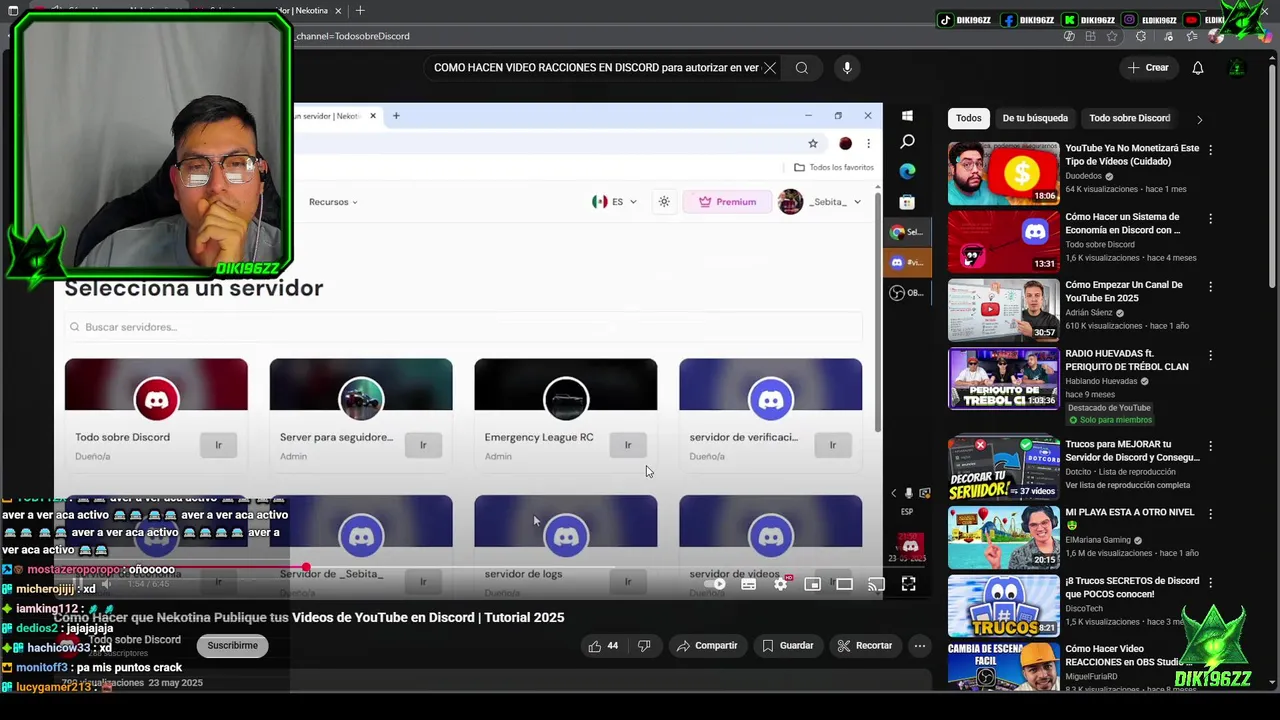This screenshot has height=720, width=1280.
Task: Open ES language dropdown in the video
Action: pyautogui.click(x=614, y=202)
